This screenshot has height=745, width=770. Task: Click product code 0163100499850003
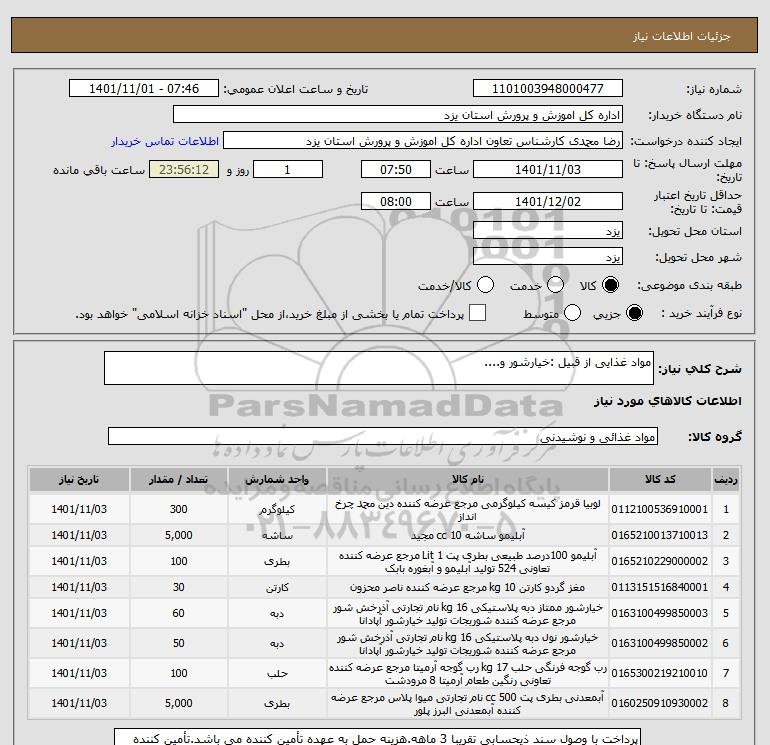click(x=660, y=613)
